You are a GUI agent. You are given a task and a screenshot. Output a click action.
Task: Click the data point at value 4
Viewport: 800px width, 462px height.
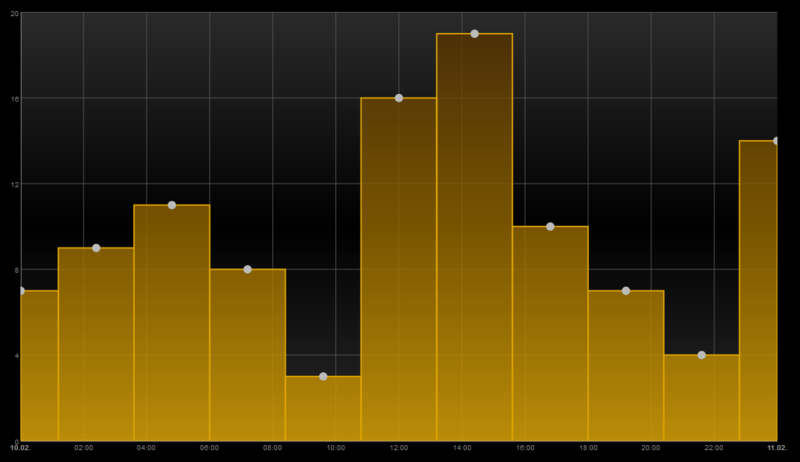702,355
